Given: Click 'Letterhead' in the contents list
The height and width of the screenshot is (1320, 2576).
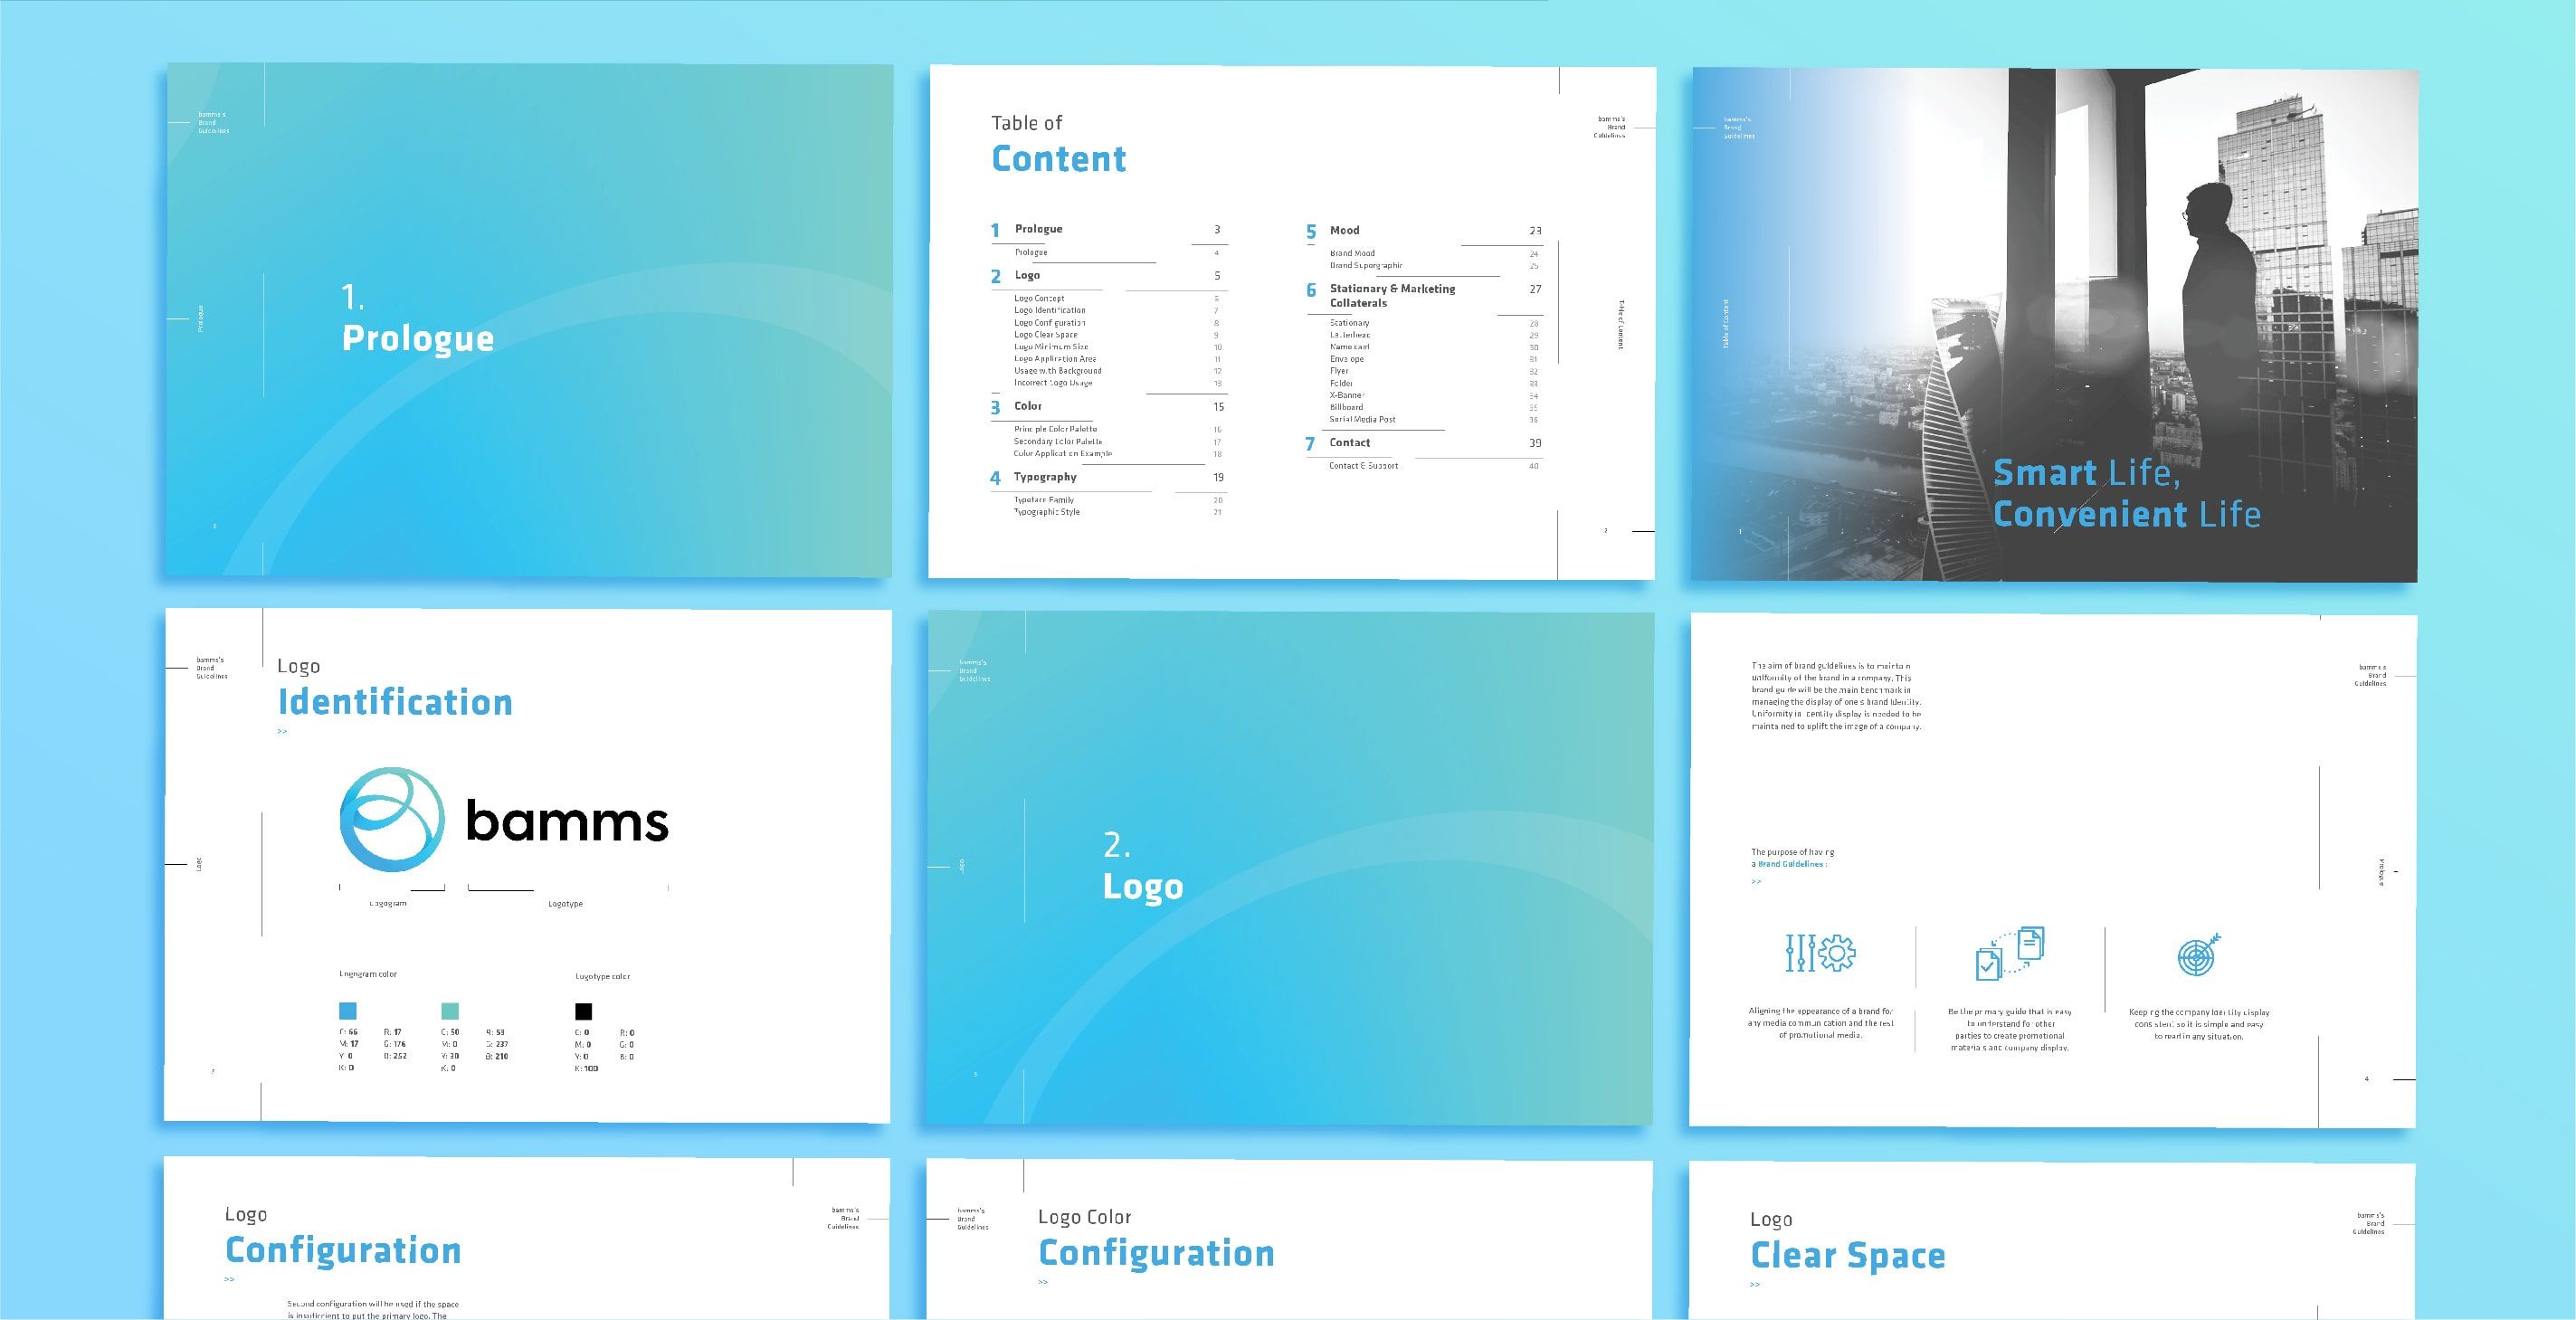Looking at the screenshot, I should (1350, 335).
